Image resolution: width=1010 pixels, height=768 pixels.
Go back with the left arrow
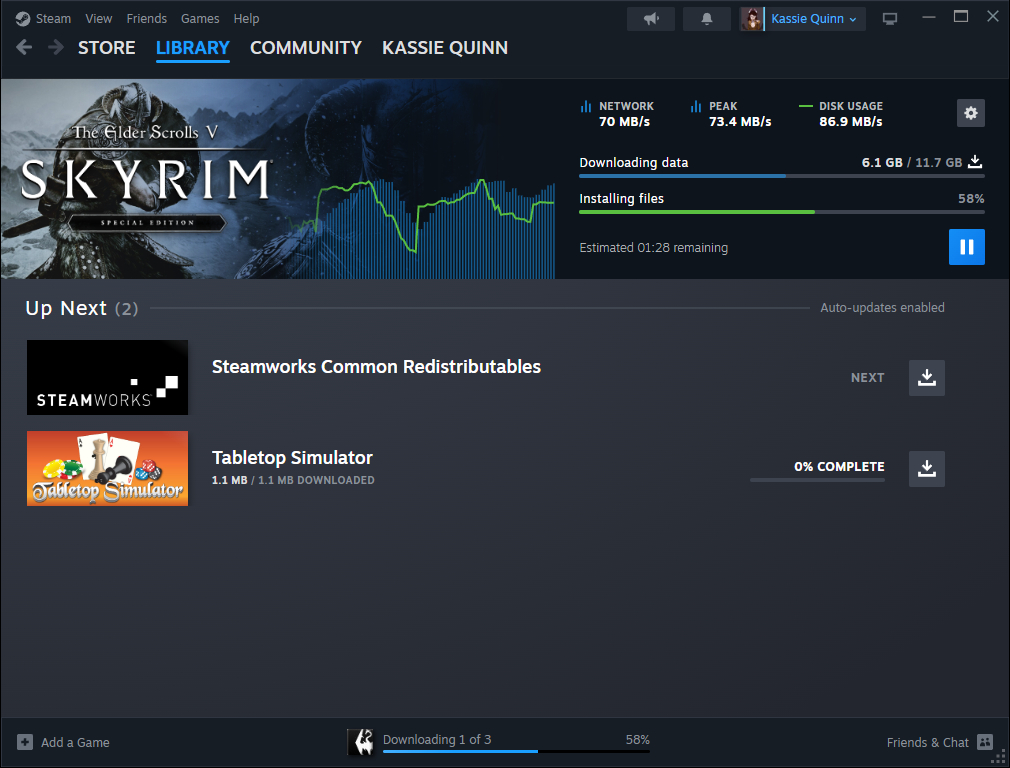pyautogui.click(x=24, y=48)
